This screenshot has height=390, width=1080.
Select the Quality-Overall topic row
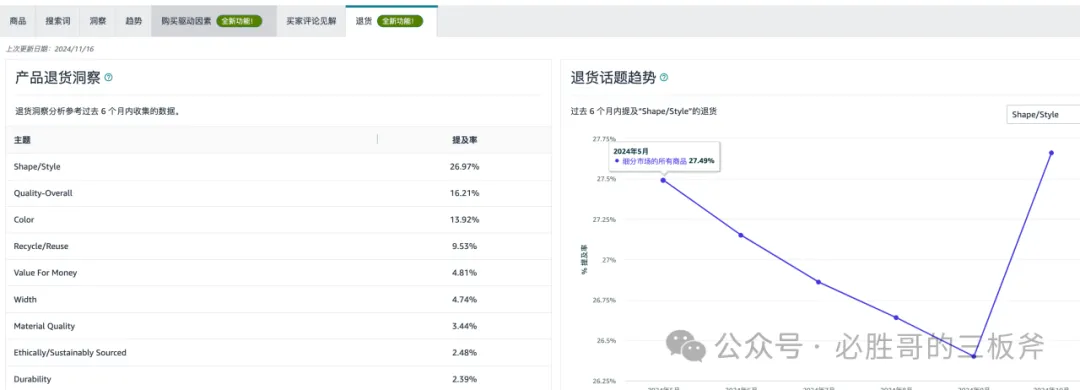click(278, 194)
